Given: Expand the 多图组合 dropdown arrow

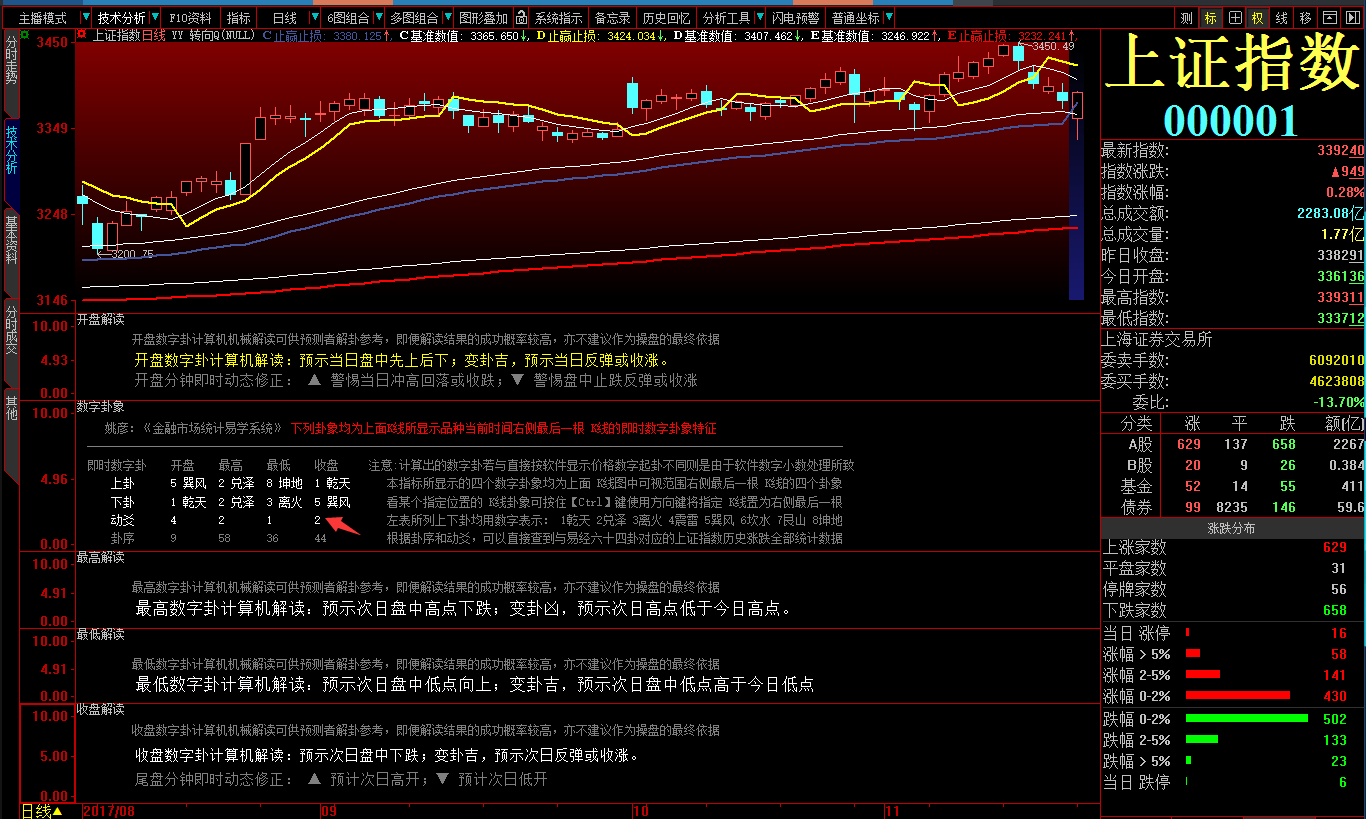Looking at the screenshot, I should click(x=447, y=18).
